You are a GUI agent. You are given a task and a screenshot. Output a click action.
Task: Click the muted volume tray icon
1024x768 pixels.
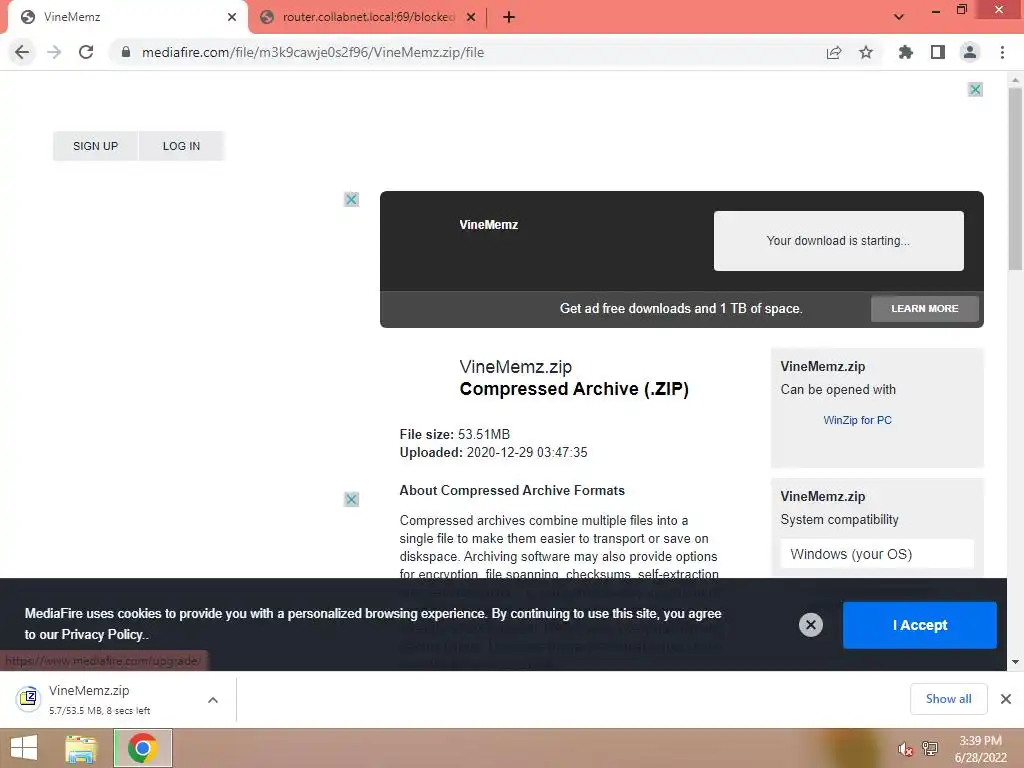click(904, 749)
